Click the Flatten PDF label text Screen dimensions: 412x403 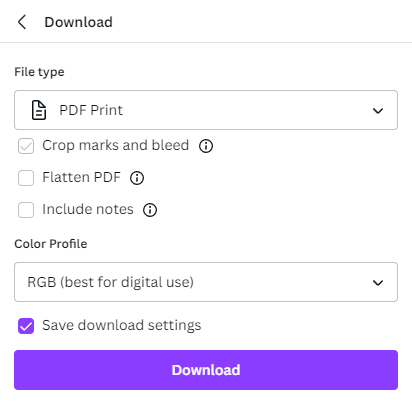(81, 177)
